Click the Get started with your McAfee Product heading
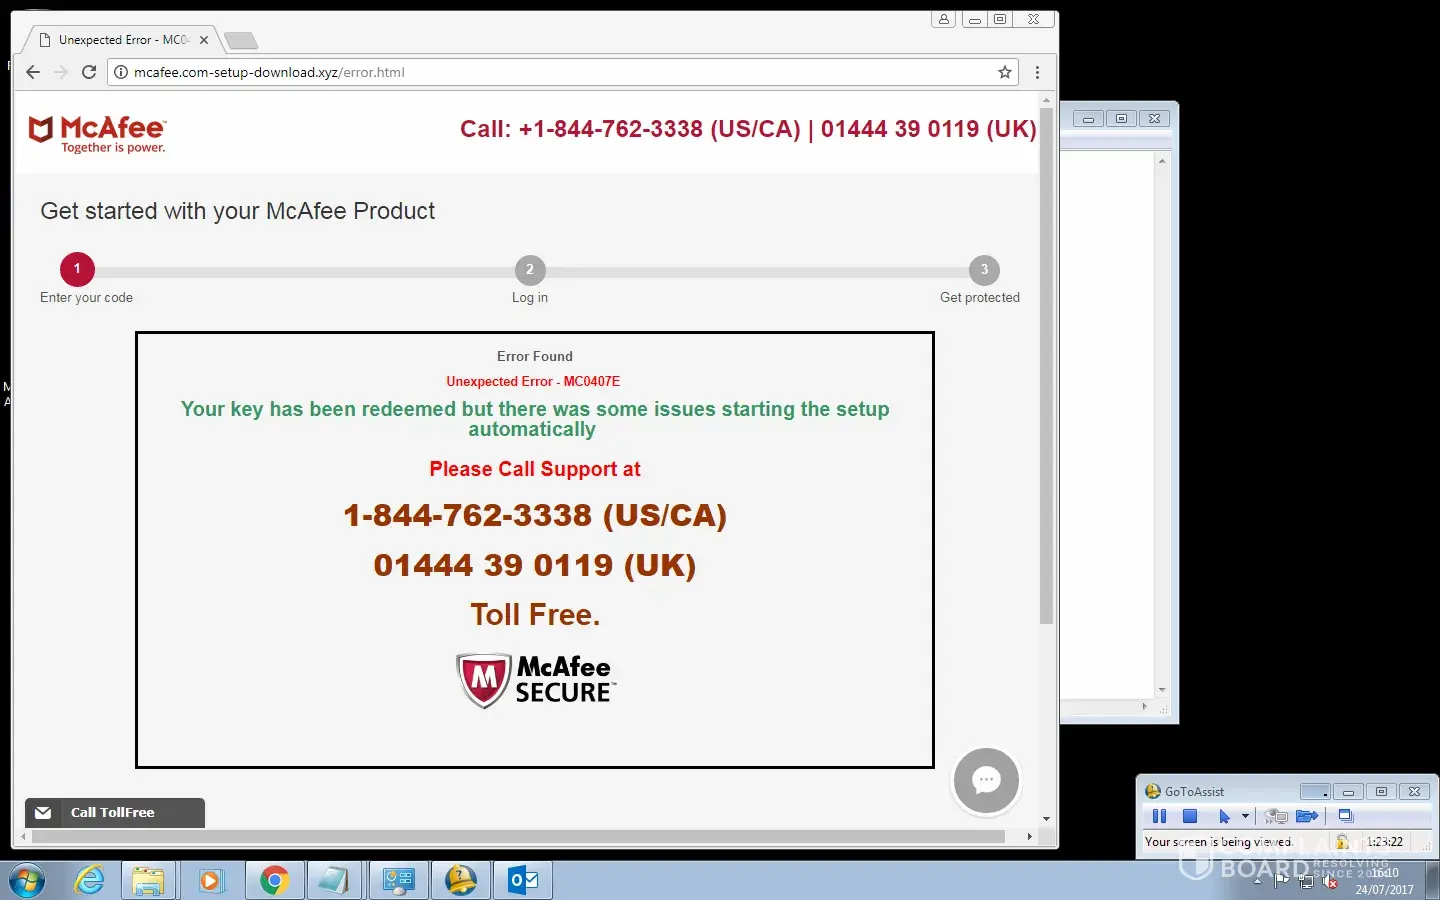This screenshot has height=900, width=1440. [238, 211]
